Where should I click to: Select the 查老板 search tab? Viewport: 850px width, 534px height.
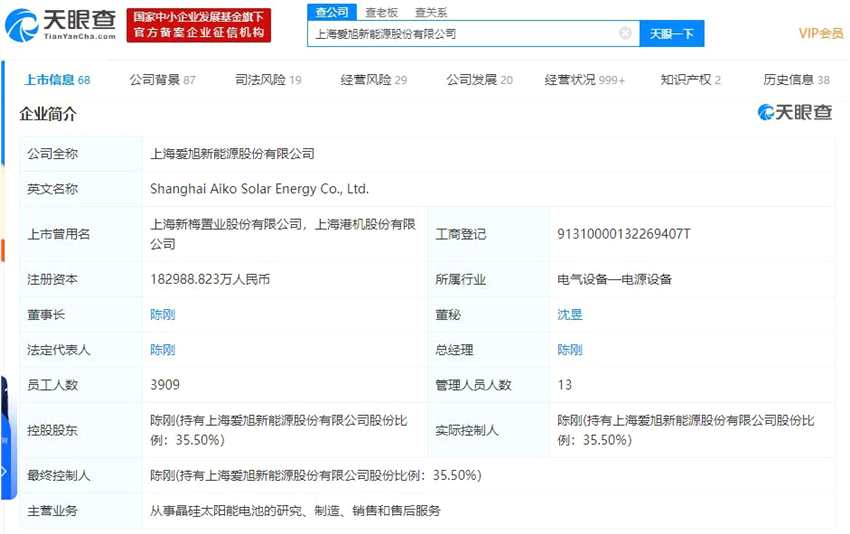[381, 12]
